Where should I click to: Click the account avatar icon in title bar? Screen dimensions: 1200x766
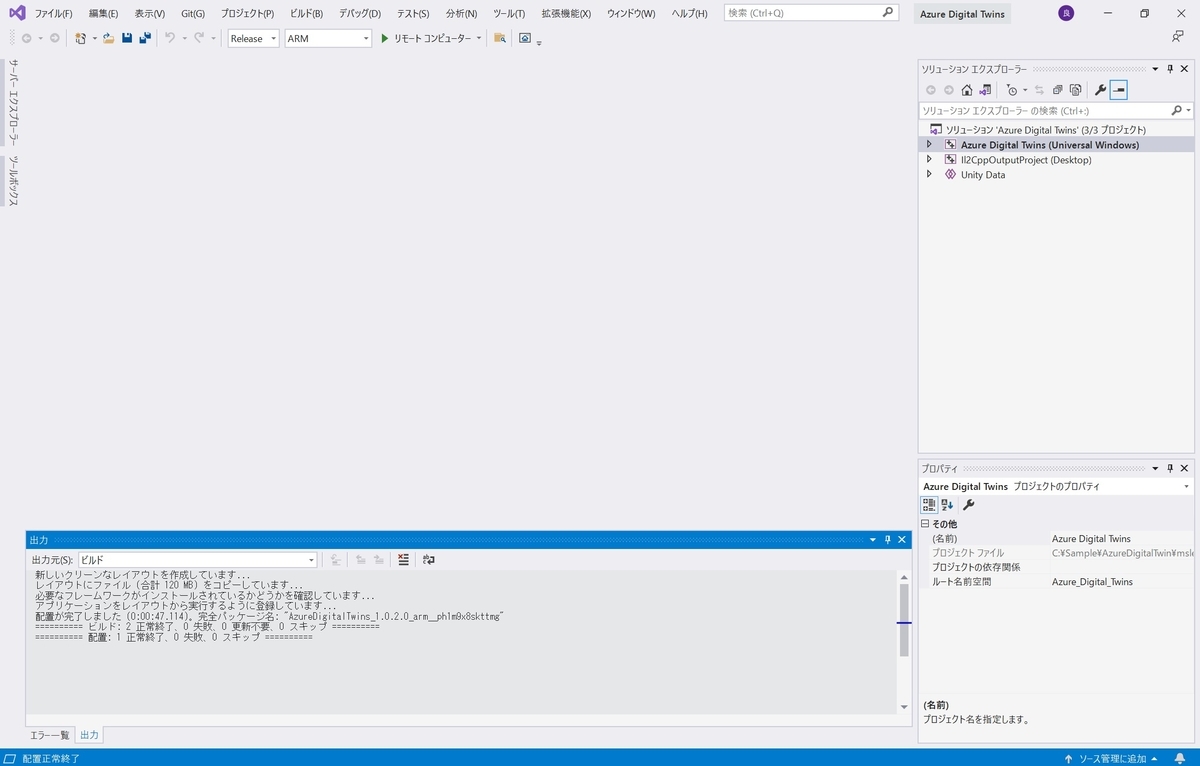(1066, 13)
